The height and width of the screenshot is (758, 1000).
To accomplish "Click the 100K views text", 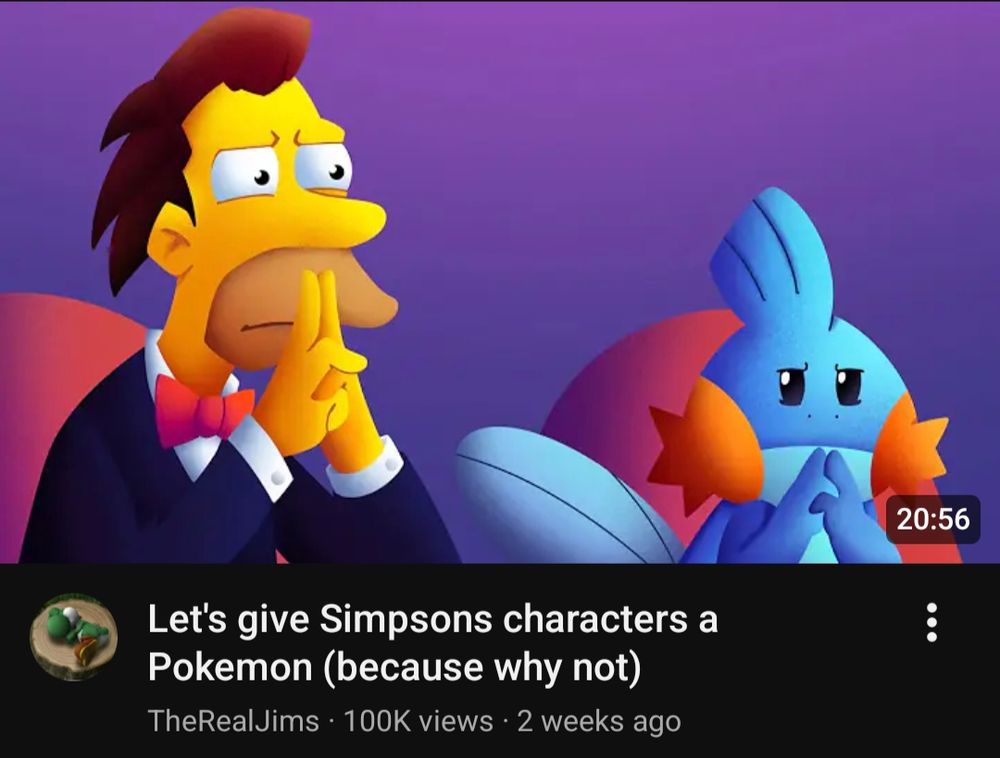I will point(418,721).
